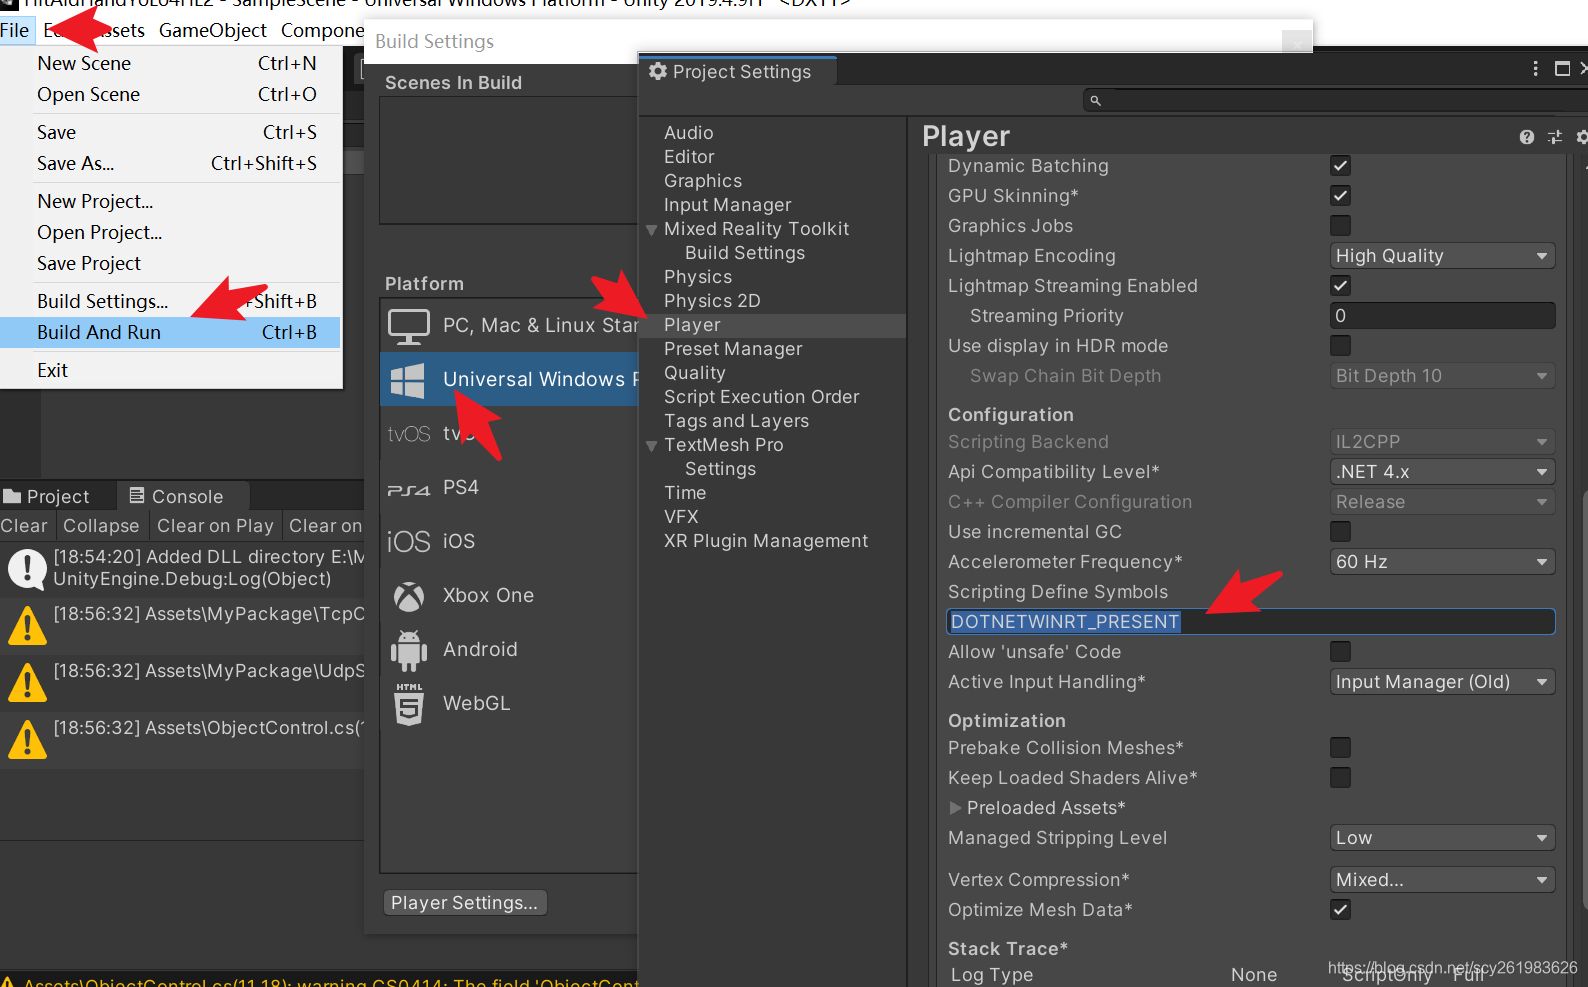Image resolution: width=1588 pixels, height=987 pixels.
Task: Choose Save As... from File menu
Action: [x=171, y=163]
